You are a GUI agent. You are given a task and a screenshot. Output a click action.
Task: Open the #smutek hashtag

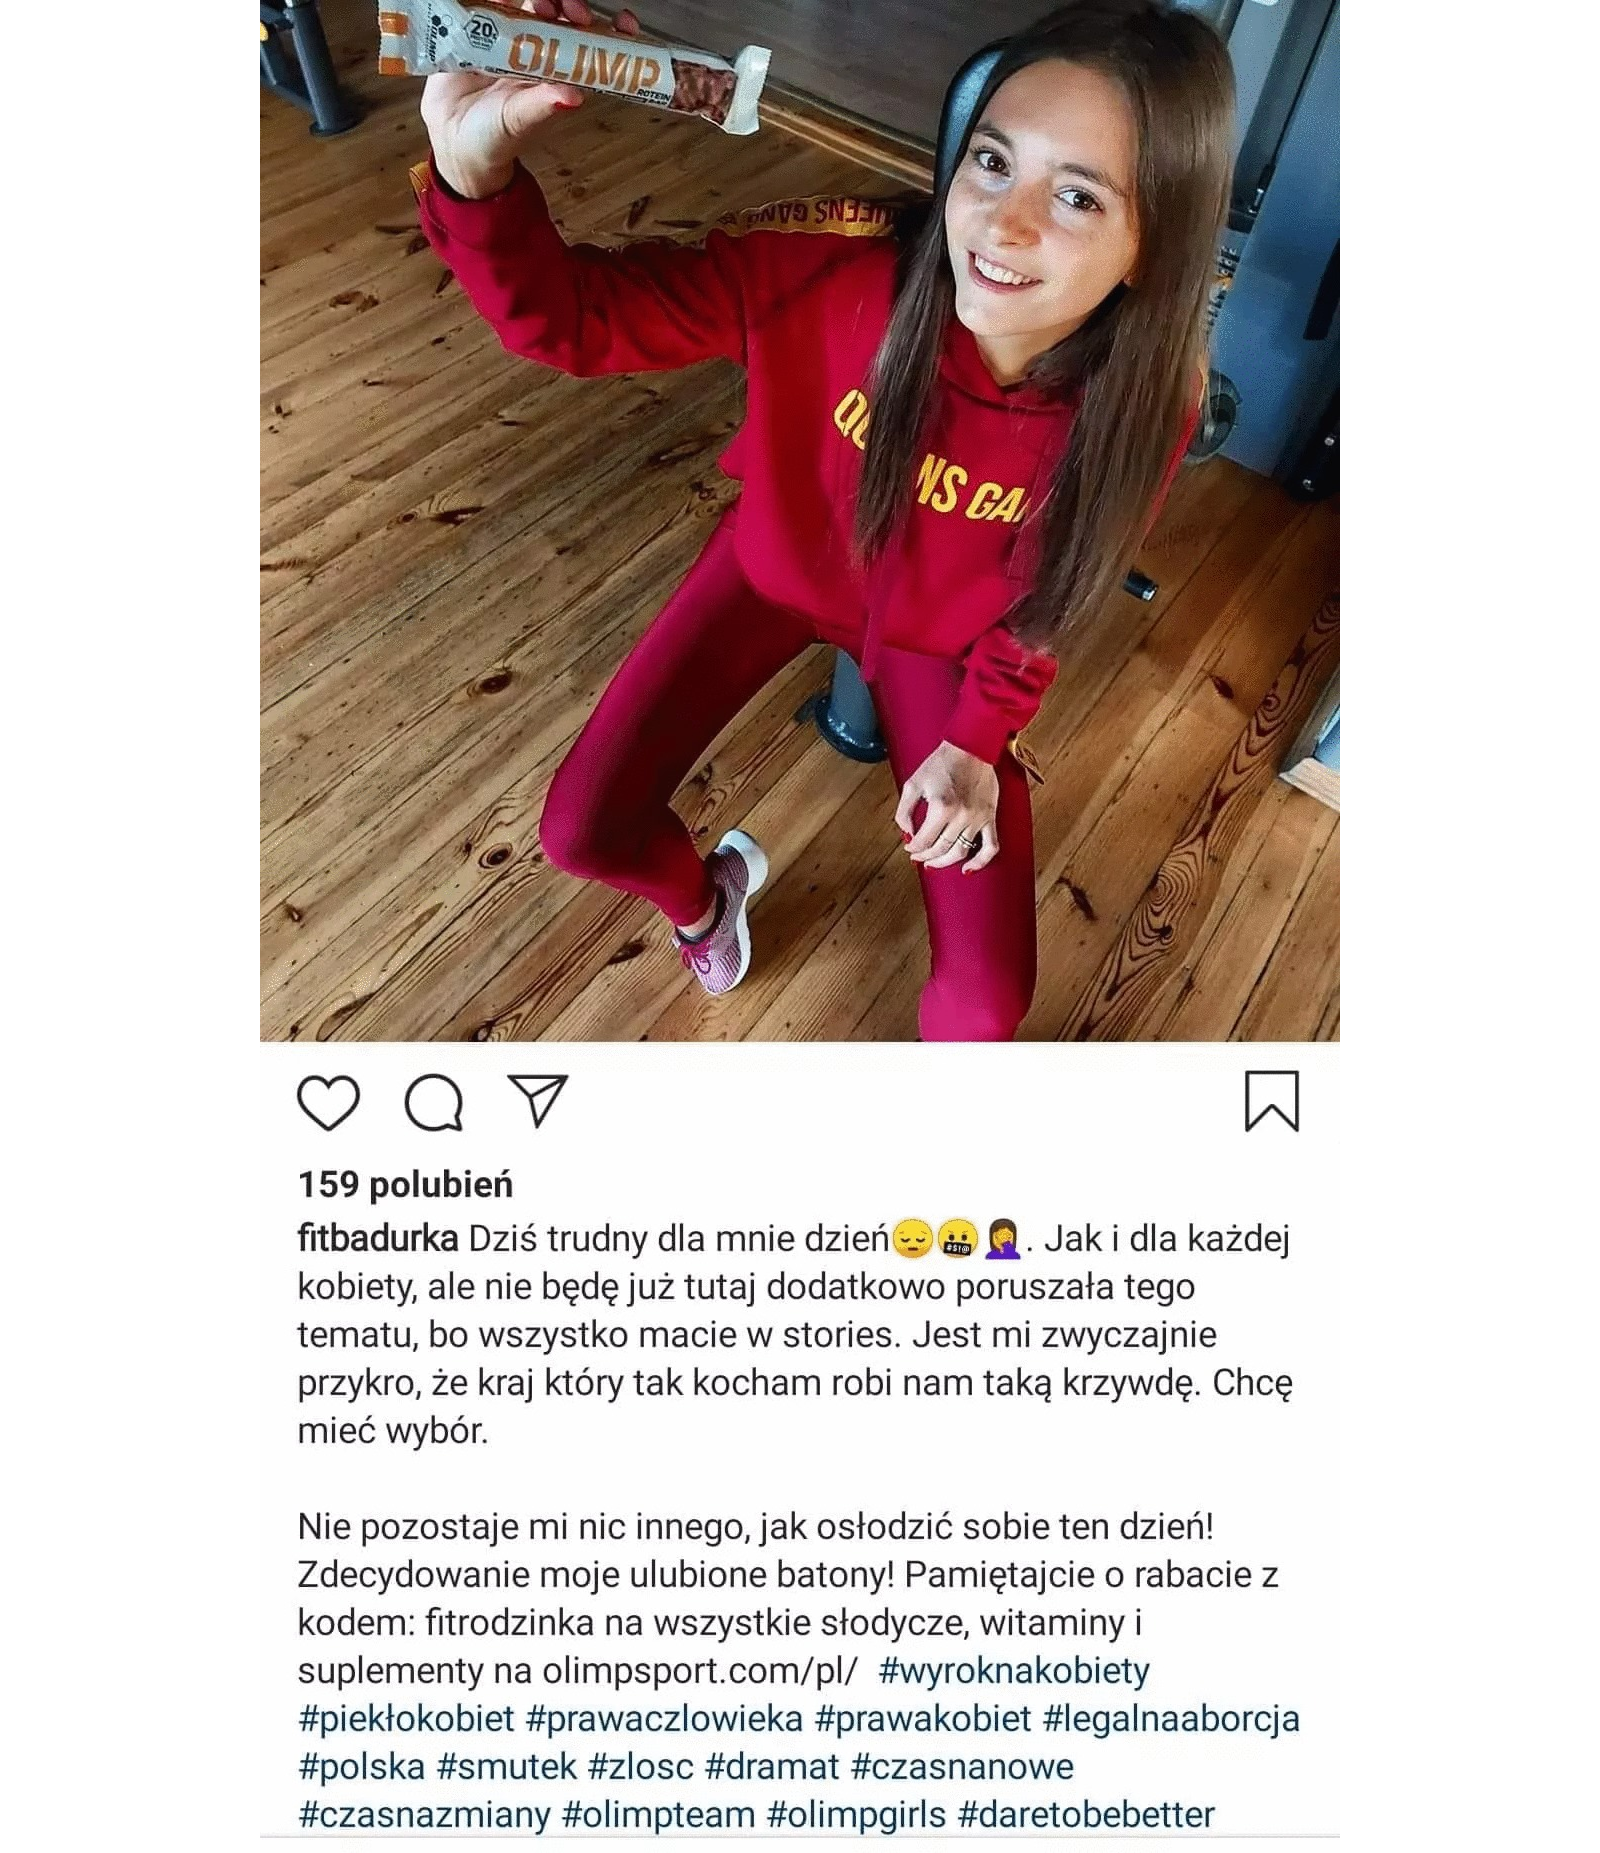507,1767
